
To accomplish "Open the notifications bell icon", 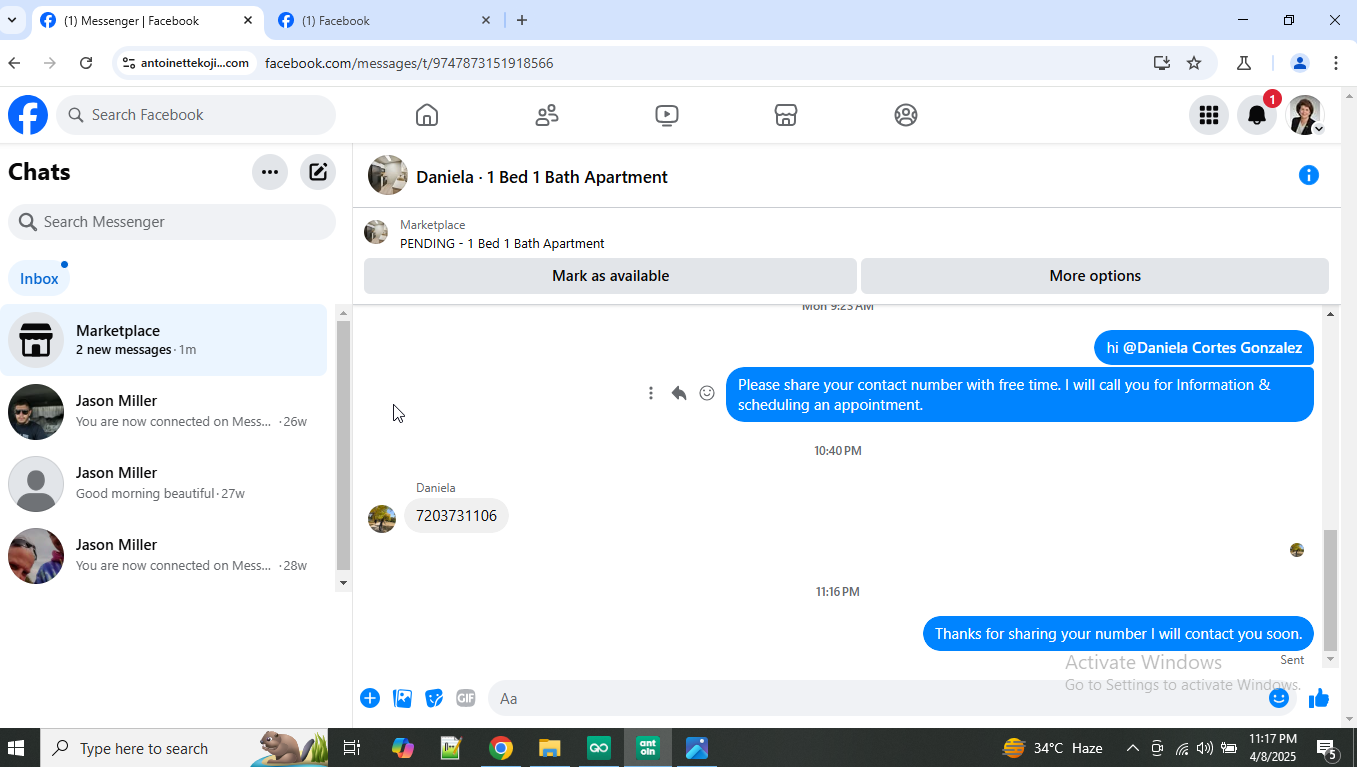I will point(1257,115).
